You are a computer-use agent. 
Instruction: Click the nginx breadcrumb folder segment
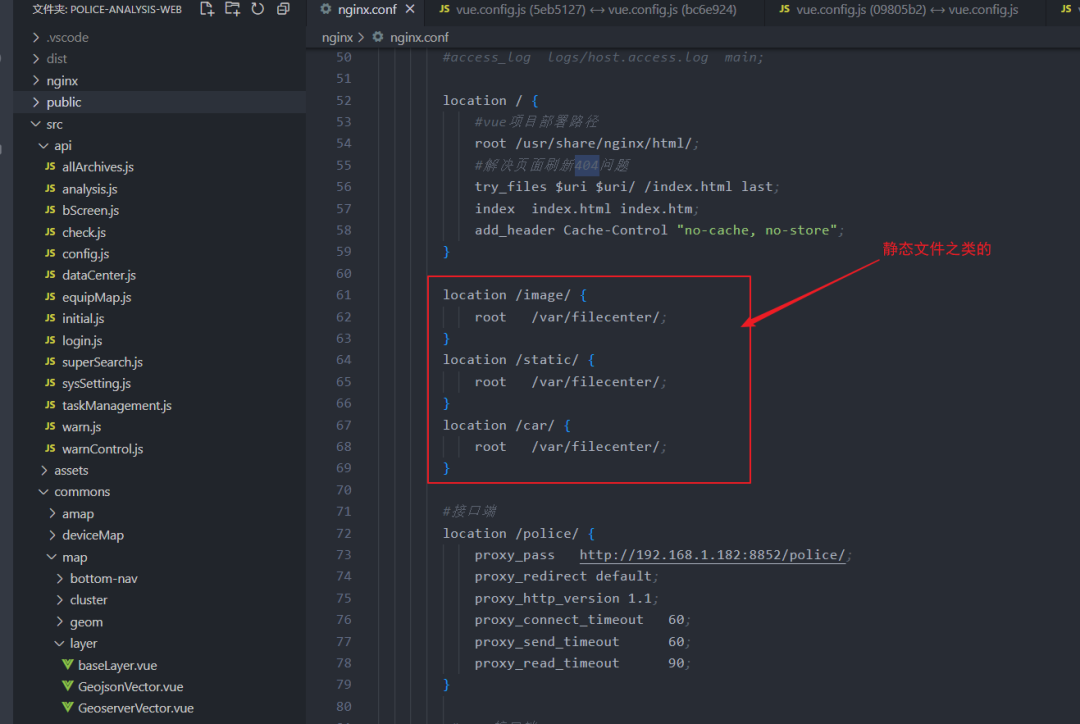pos(337,37)
